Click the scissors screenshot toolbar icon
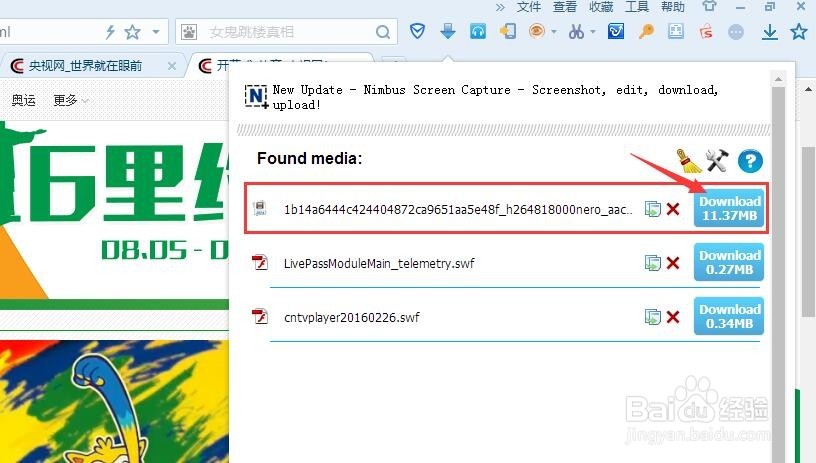Viewport: 816px width, 463px height. (576, 32)
